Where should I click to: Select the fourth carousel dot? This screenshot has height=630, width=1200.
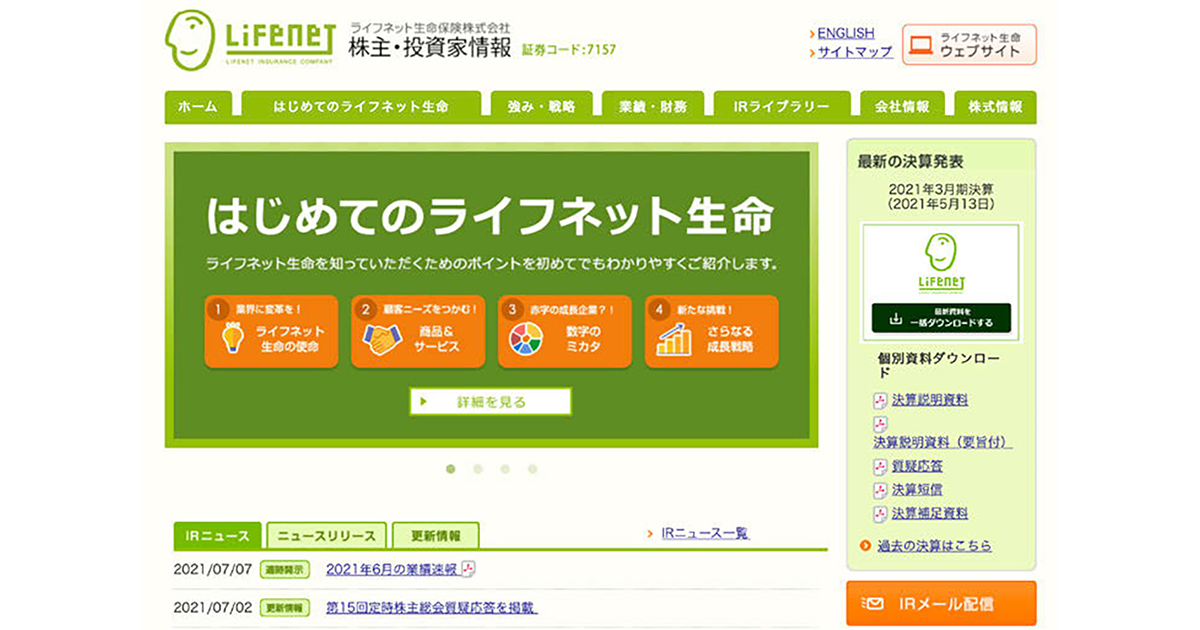coord(532,468)
